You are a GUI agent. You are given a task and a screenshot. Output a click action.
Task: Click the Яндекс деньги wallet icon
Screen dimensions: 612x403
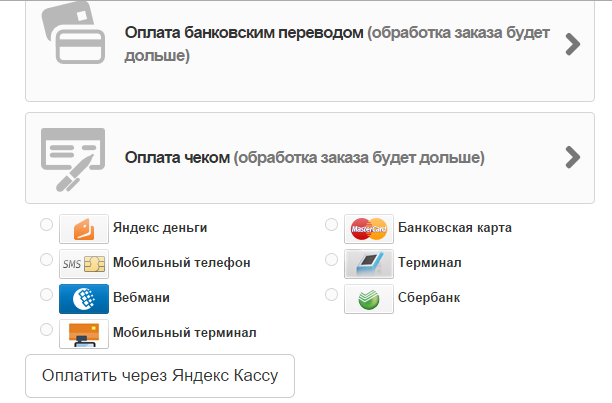click(x=84, y=229)
